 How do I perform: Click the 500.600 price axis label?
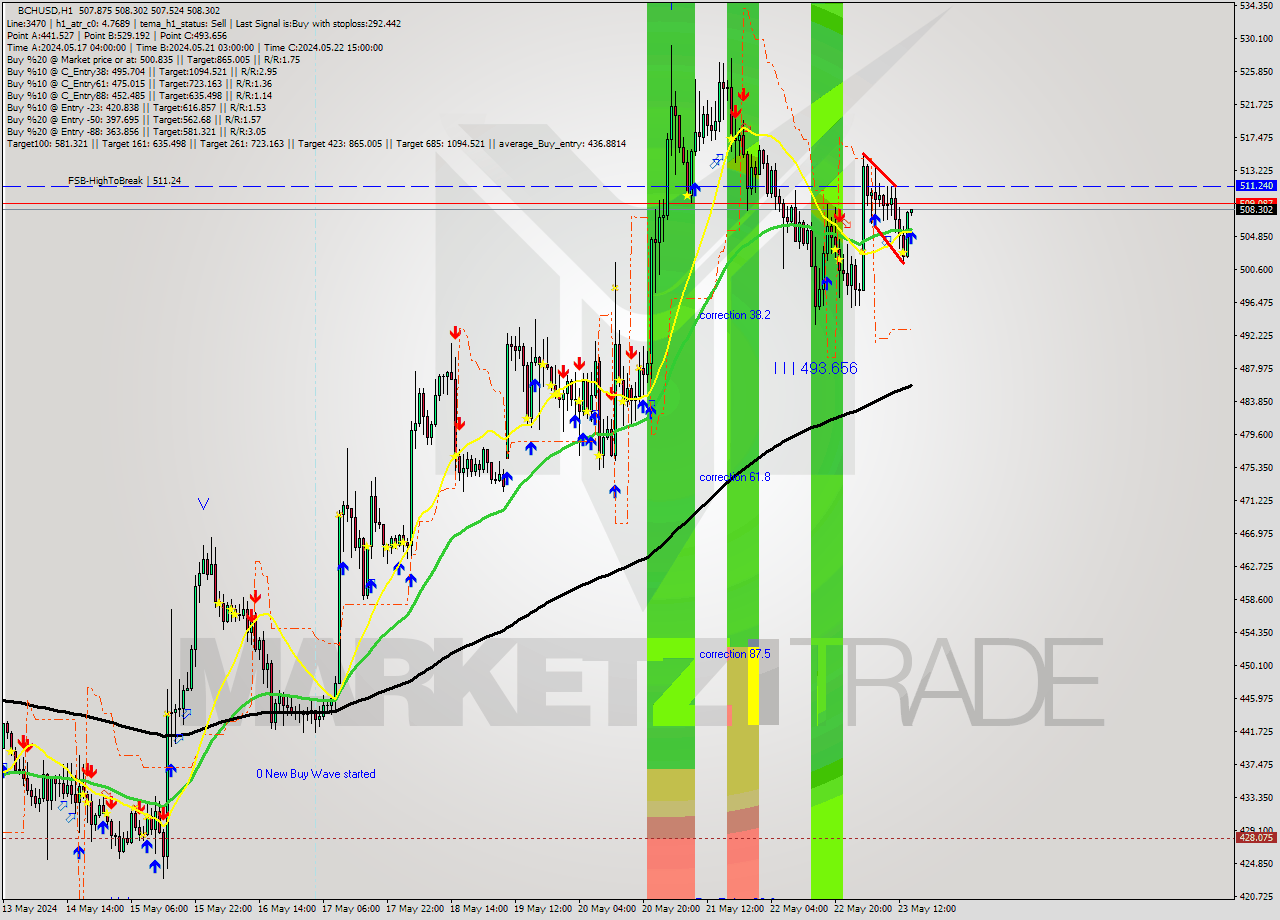click(1255, 269)
